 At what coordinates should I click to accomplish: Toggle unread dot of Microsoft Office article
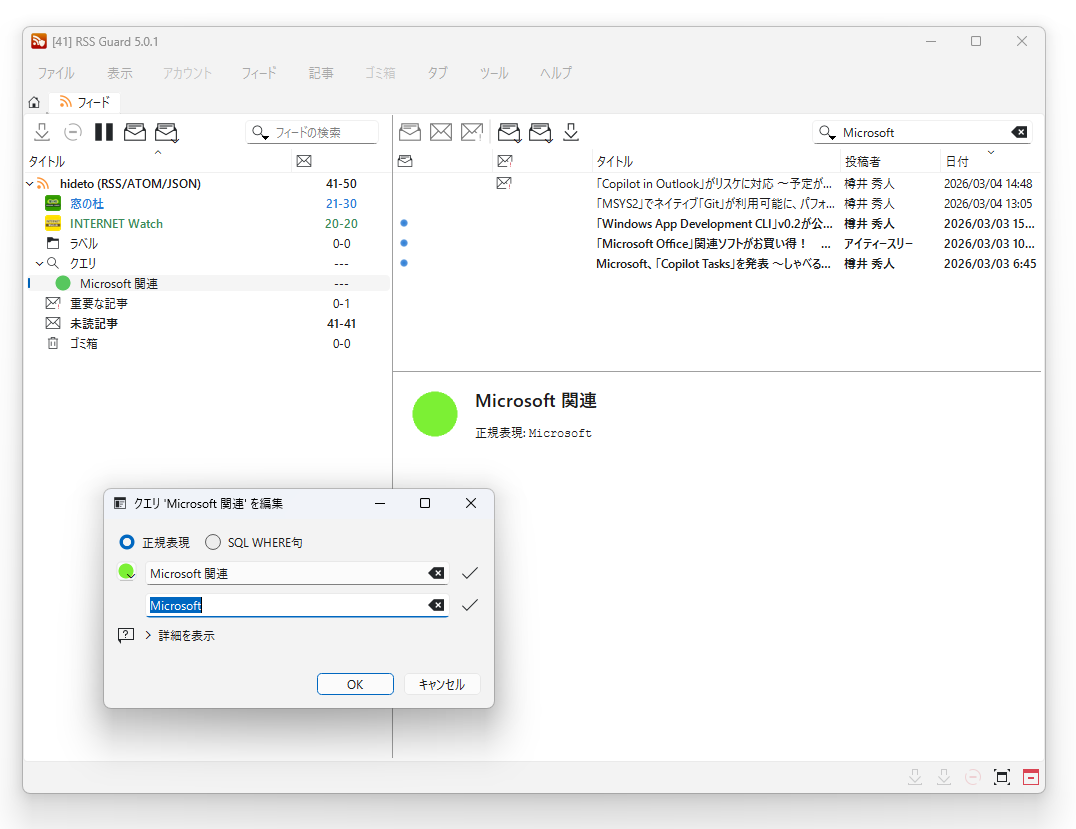(x=404, y=243)
